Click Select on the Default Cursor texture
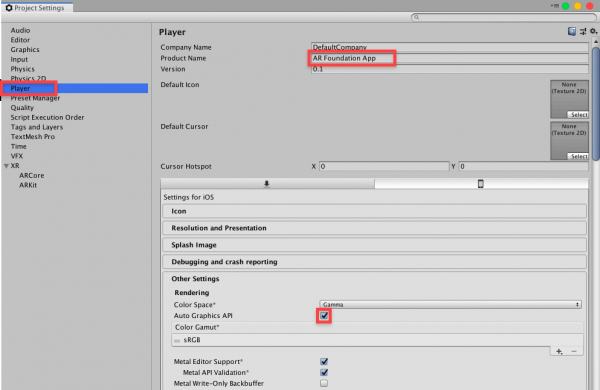 pos(578,156)
